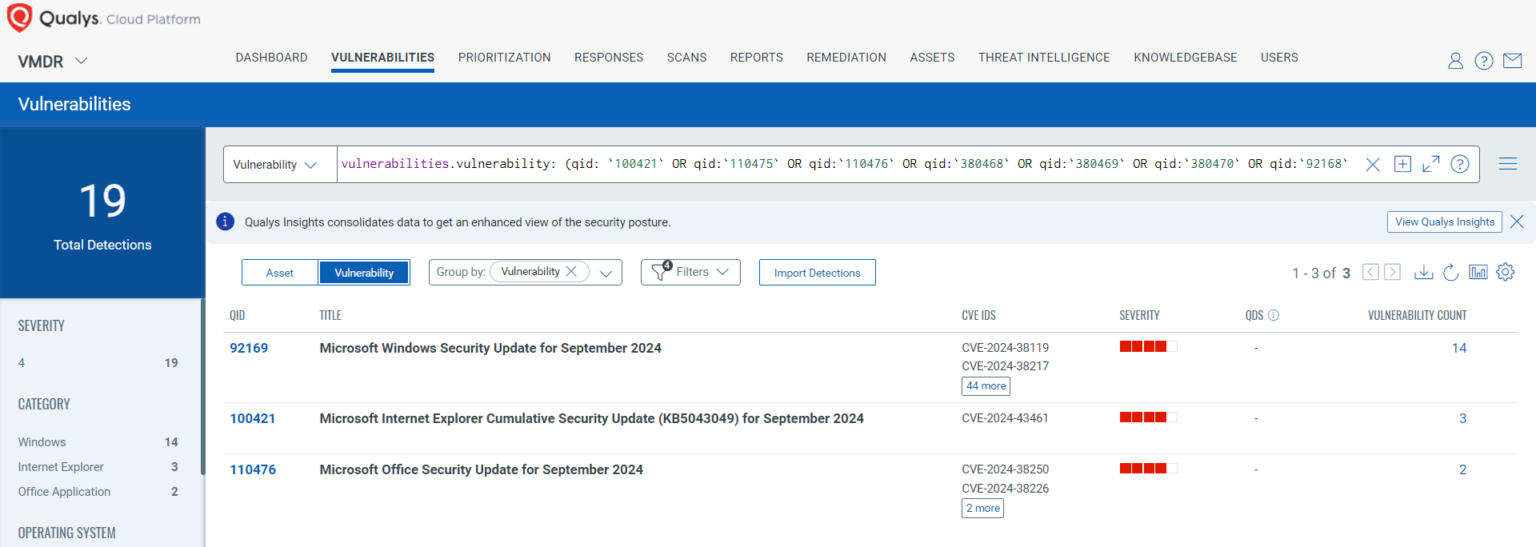The height and width of the screenshot is (547, 1536).
Task: Open the Filters dropdown
Action: (x=691, y=272)
